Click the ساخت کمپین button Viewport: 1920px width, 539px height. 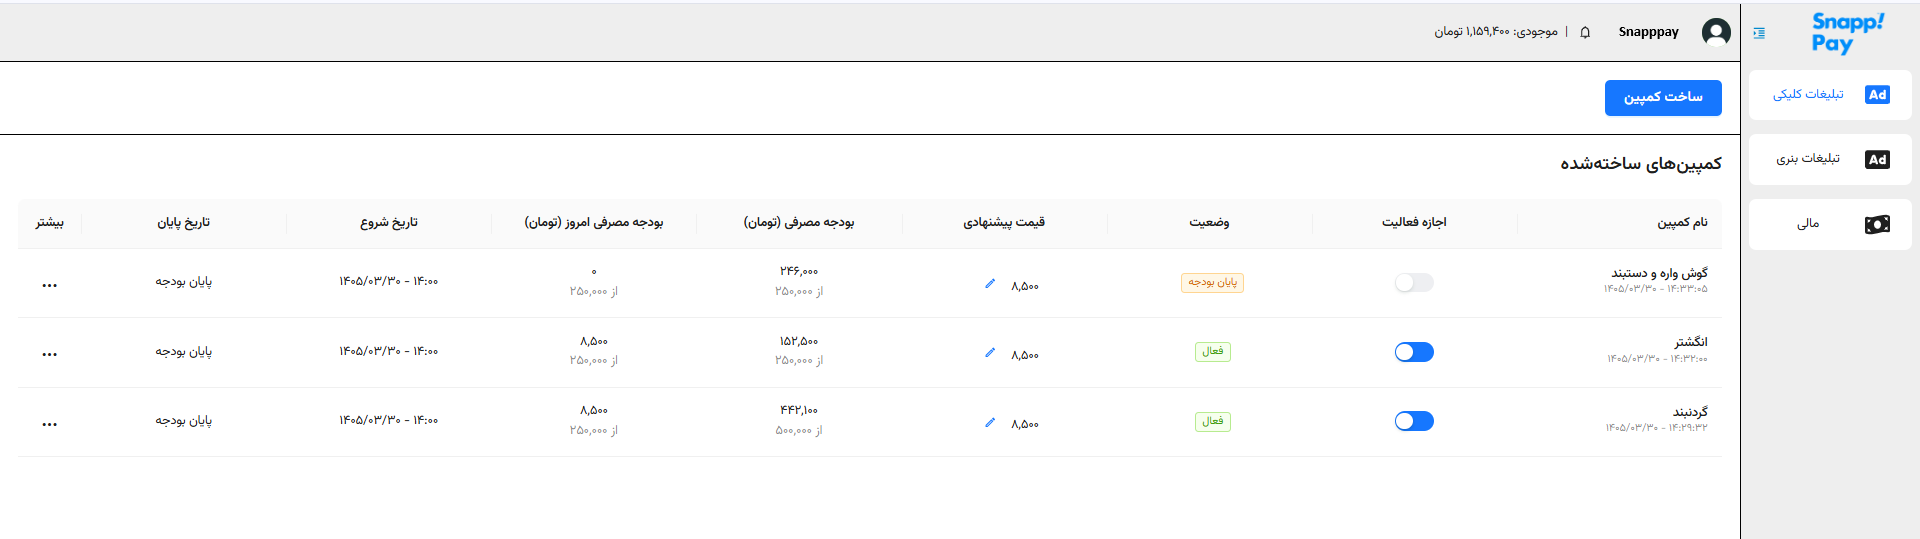(x=1663, y=98)
